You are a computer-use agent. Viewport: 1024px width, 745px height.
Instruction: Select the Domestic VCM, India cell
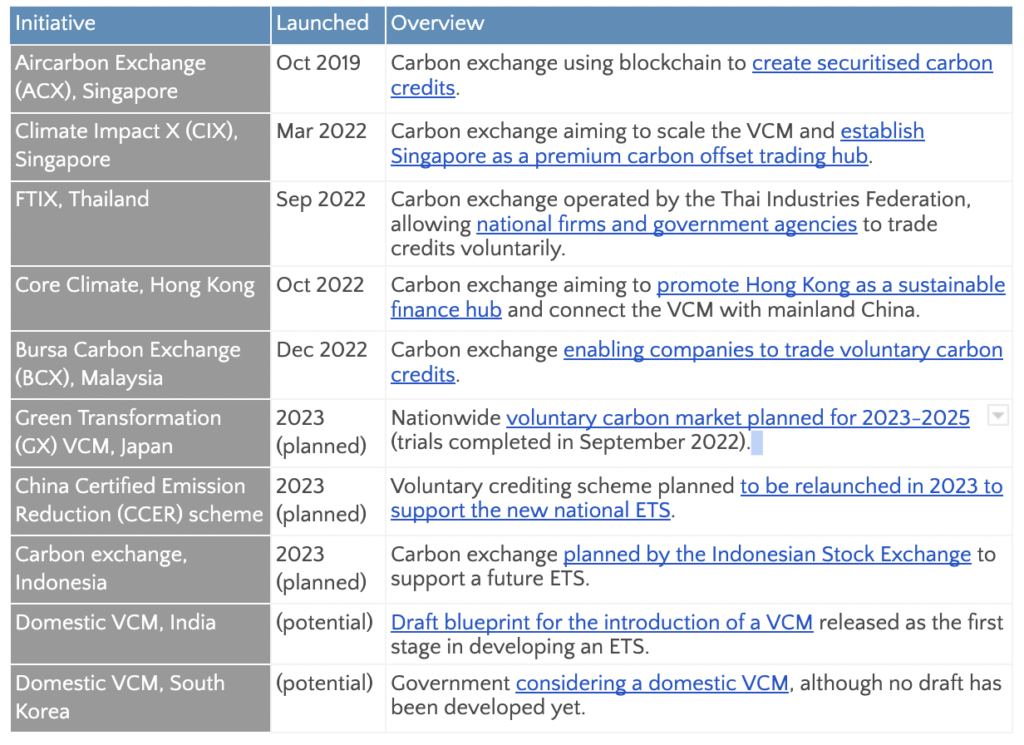tap(115, 622)
